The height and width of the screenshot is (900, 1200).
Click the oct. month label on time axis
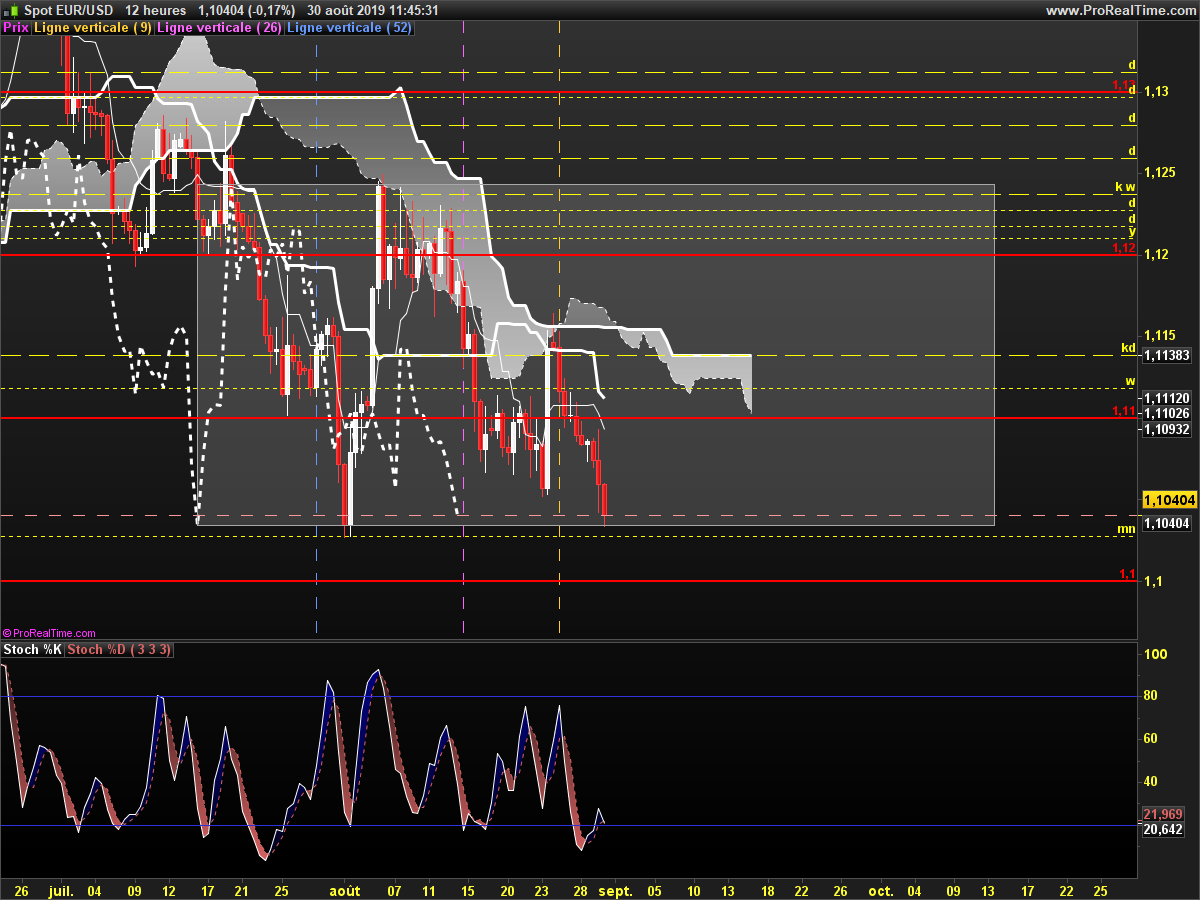881,889
